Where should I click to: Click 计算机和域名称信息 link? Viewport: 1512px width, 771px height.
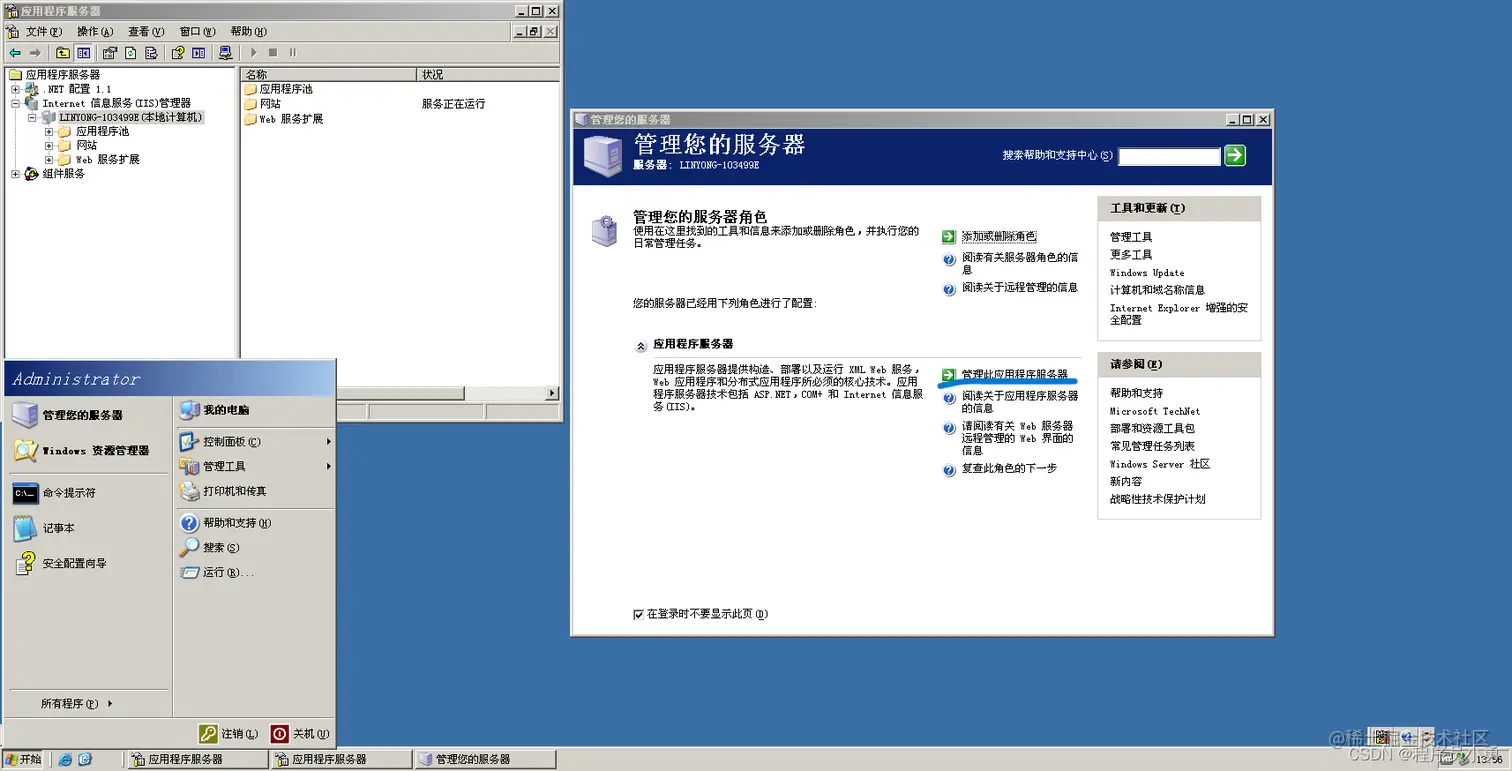click(x=1157, y=290)
